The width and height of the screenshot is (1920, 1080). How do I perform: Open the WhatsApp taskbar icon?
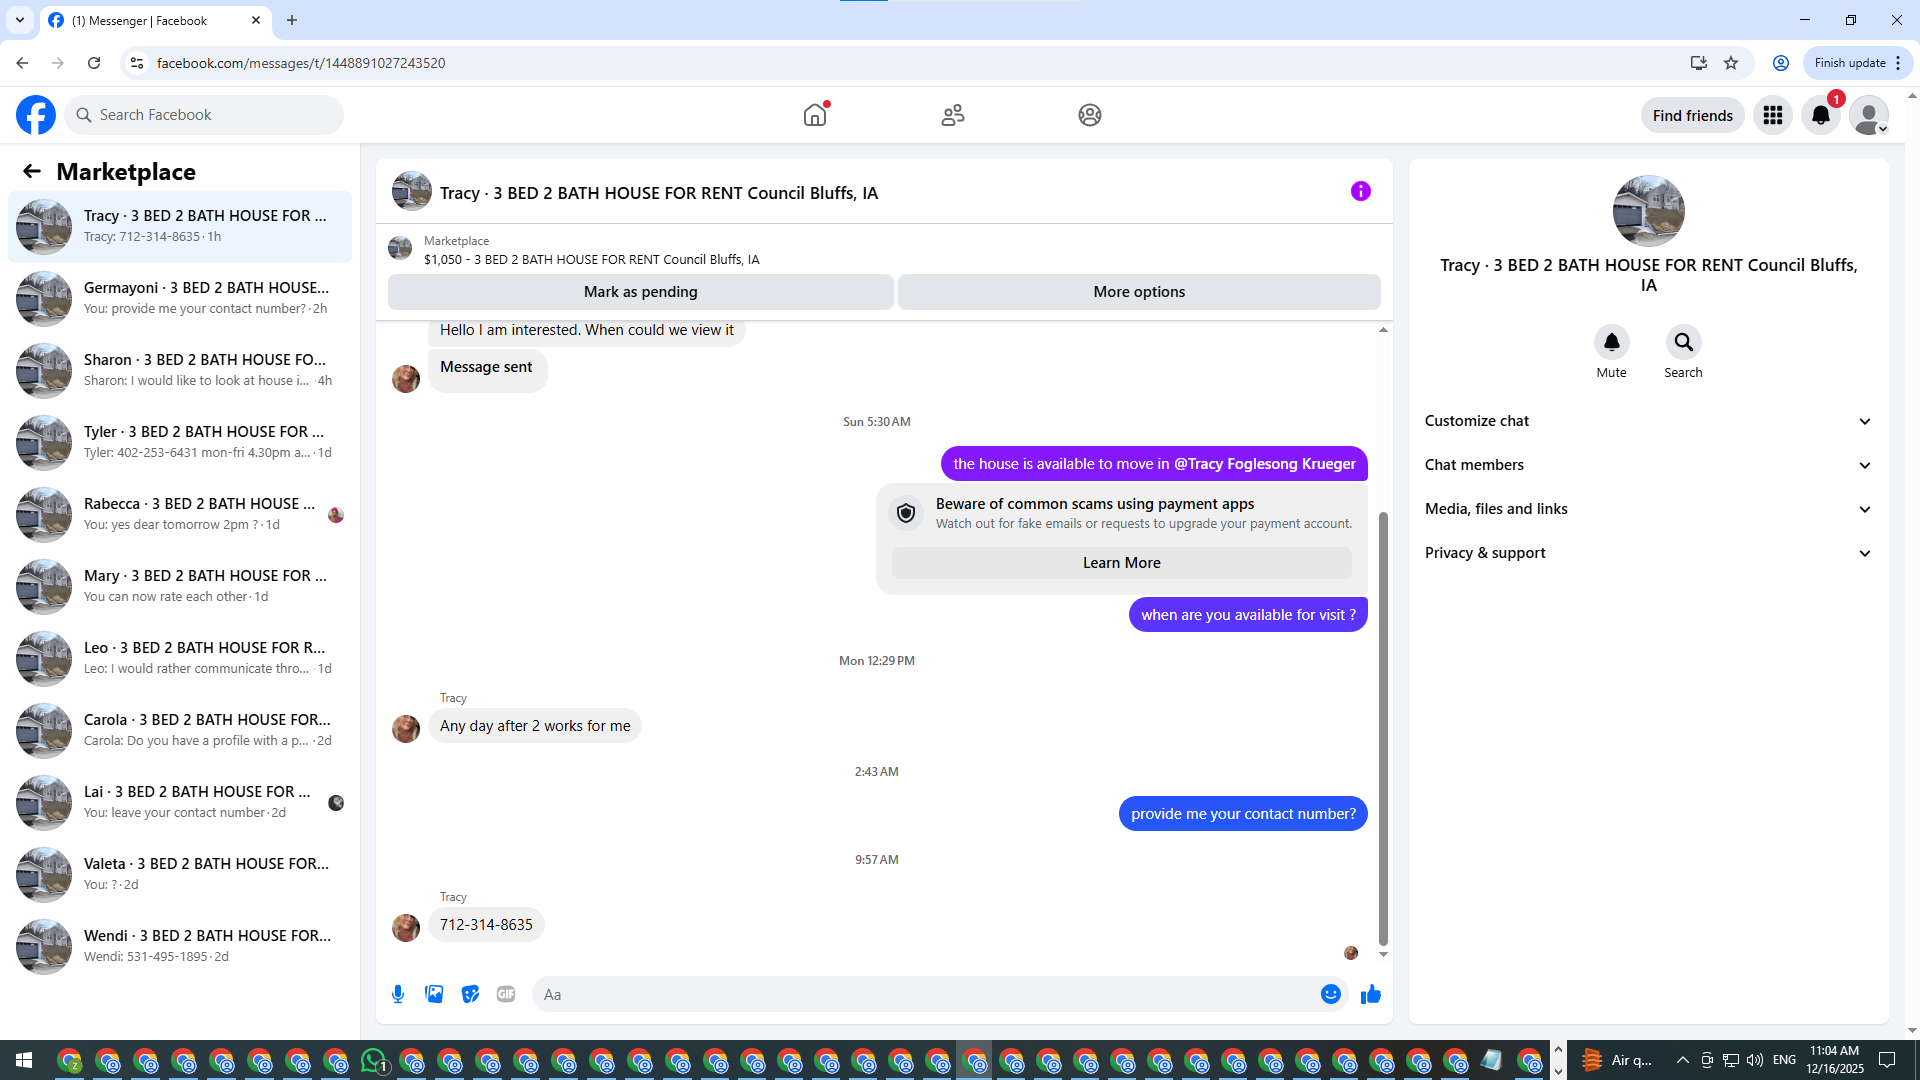374,1060
